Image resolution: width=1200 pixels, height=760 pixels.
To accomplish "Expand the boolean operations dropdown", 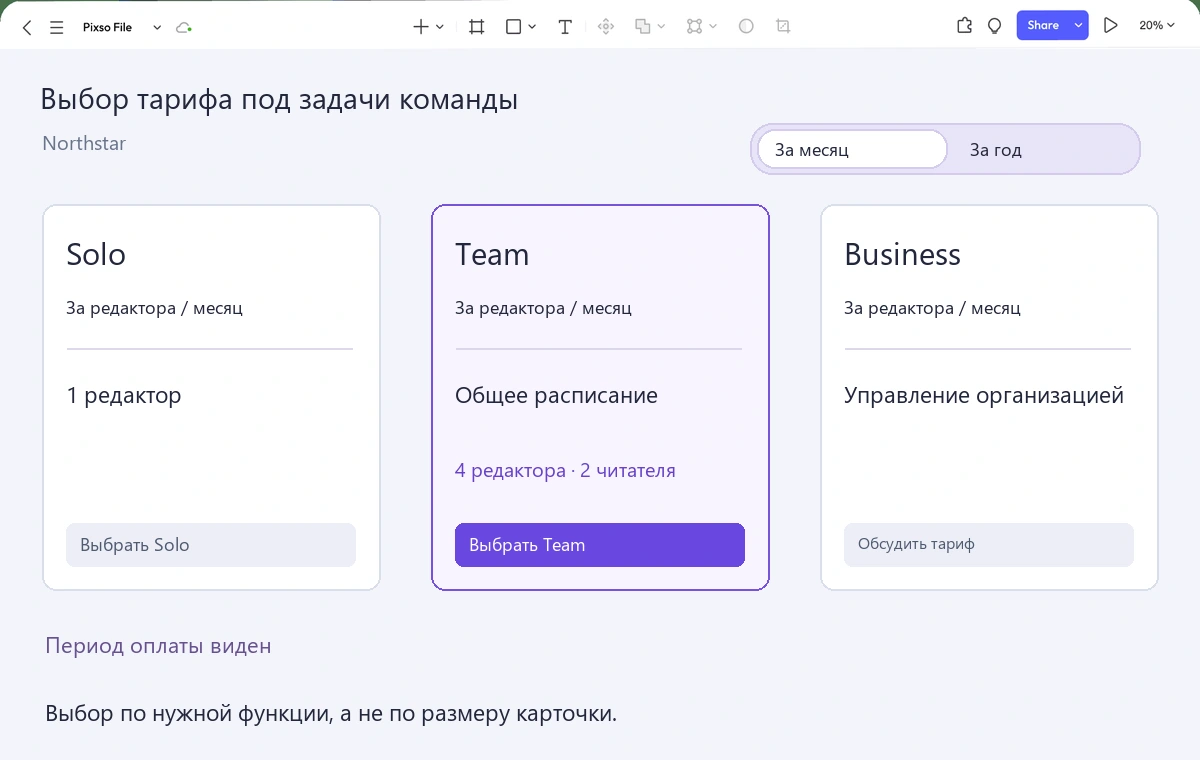I will coord(661,27).
